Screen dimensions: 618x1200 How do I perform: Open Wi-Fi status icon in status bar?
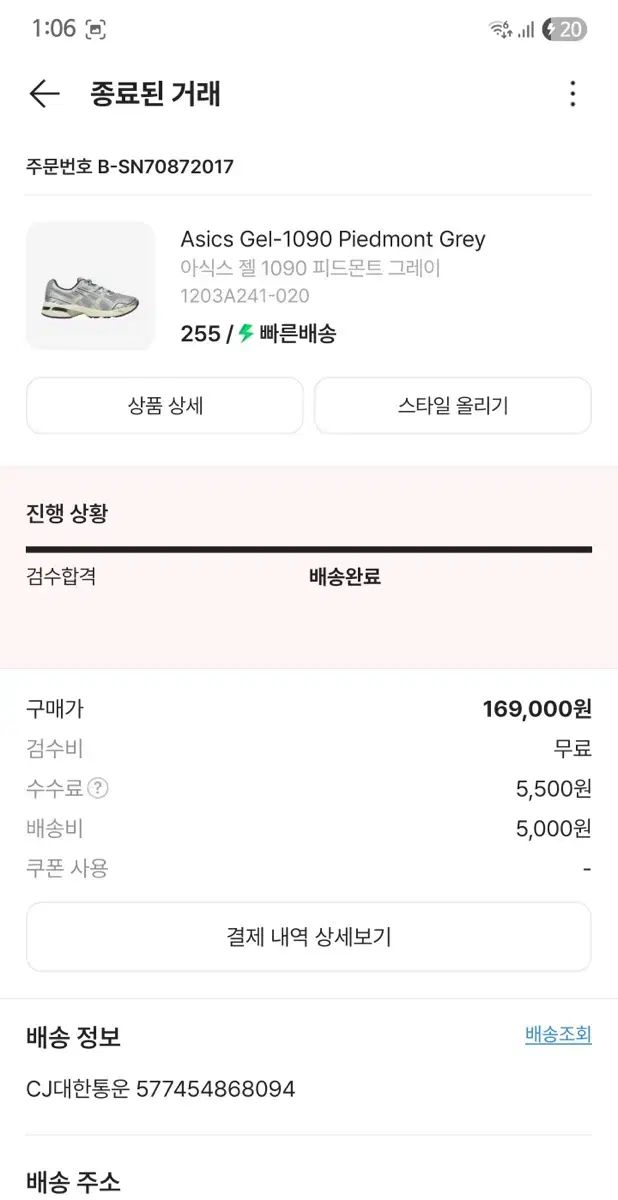pos(497,30)
